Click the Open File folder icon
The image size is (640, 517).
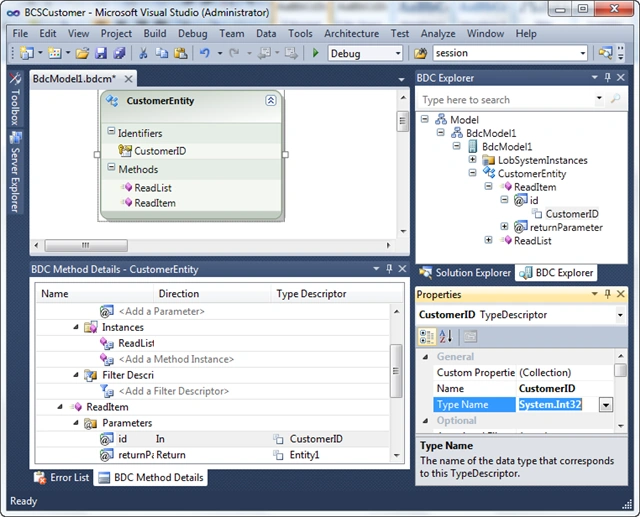(x=82, y=53)
